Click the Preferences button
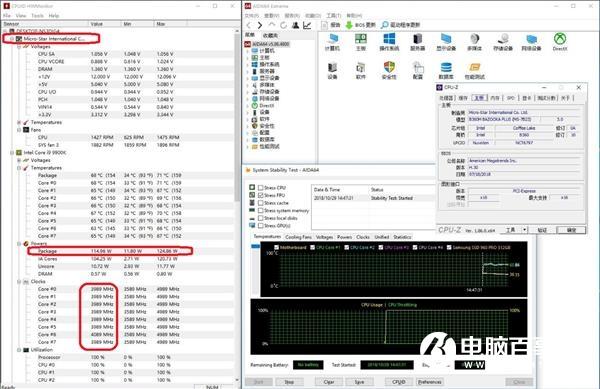This screenshot has height=389, width=600. [x=430, y=382]
